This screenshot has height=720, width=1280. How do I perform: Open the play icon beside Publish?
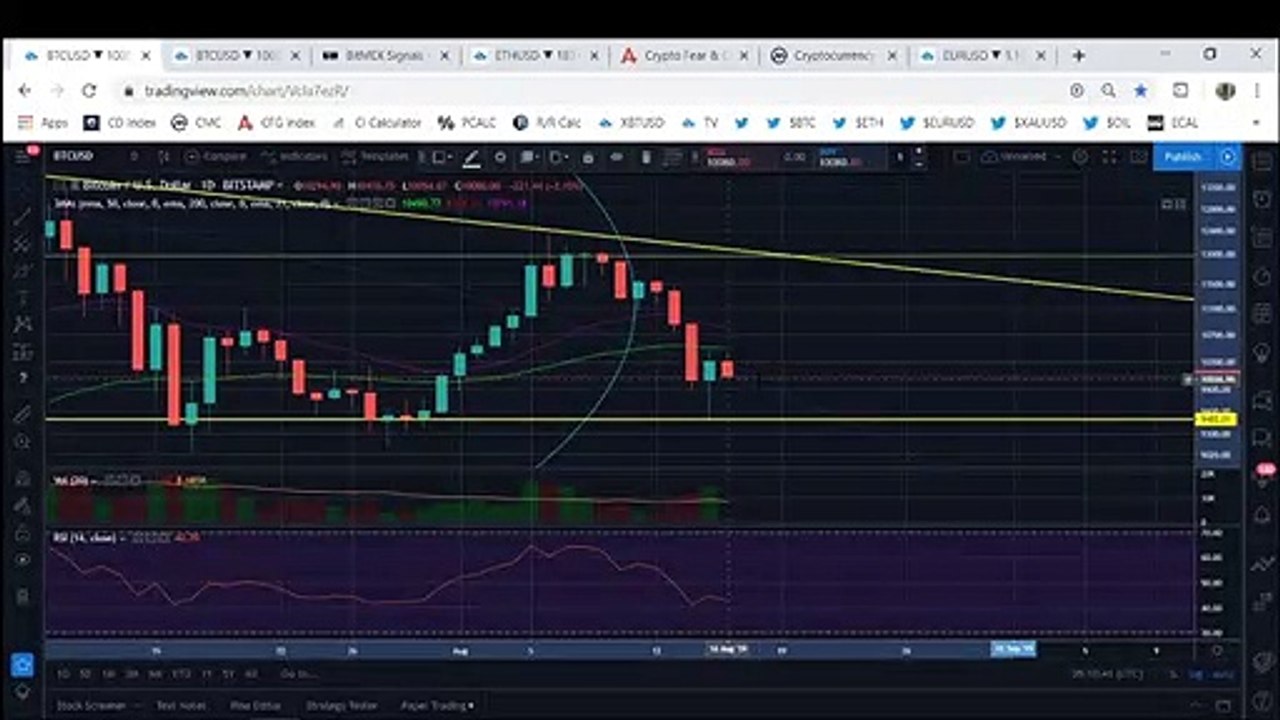1227,157
